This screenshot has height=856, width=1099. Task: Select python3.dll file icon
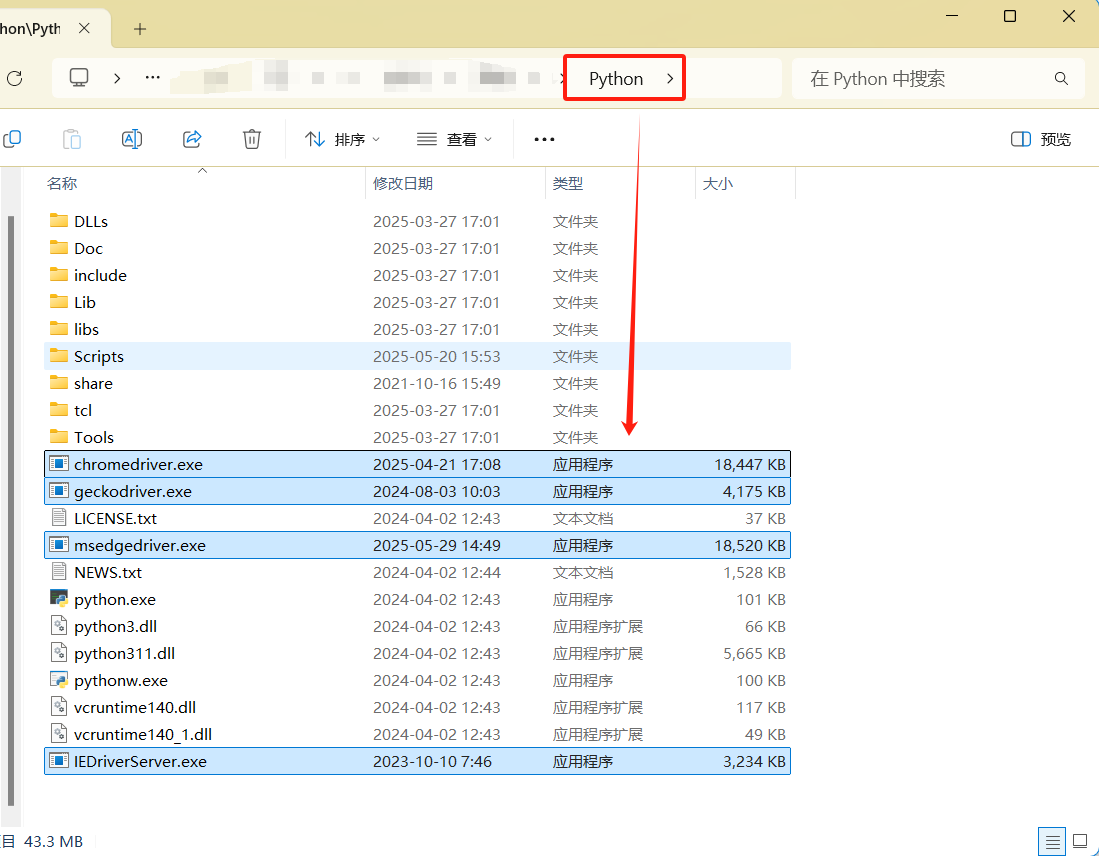point(60,625)
